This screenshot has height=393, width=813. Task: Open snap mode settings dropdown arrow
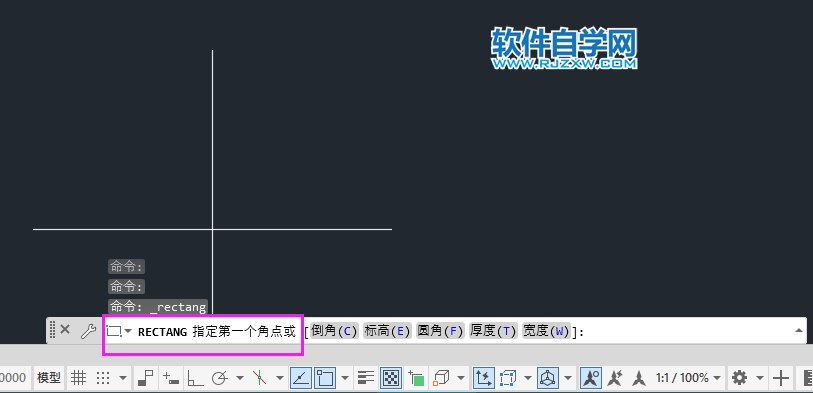click(x=123, y=378)
